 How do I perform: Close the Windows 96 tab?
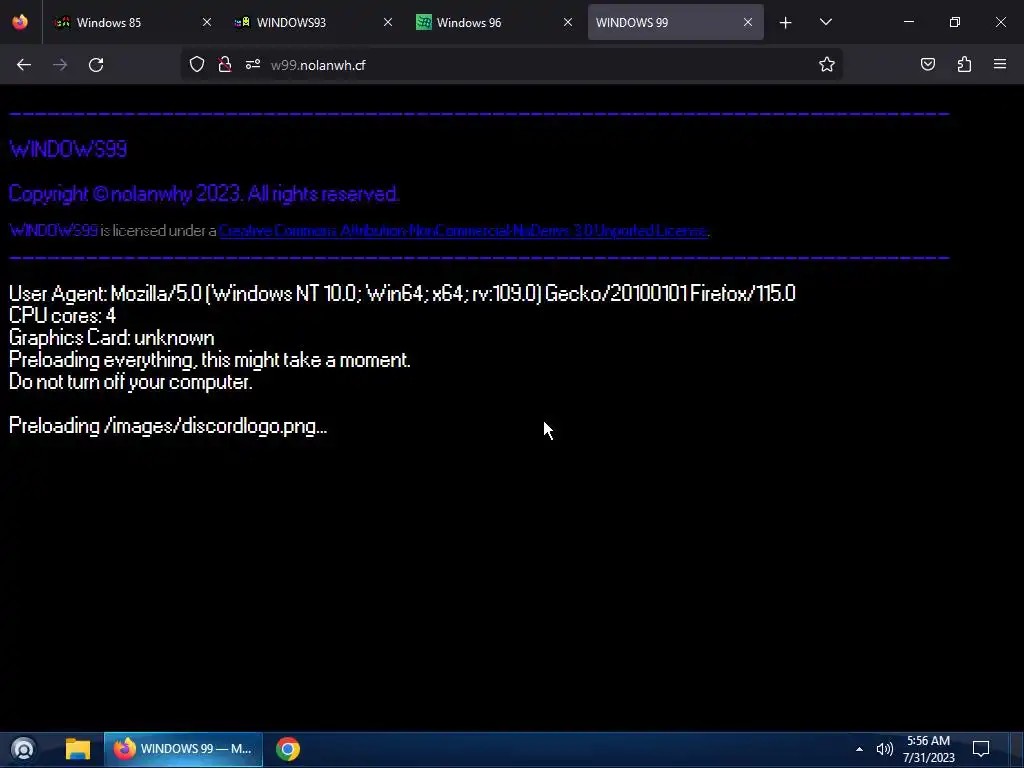pyautogui.click(x=568, y=22)
